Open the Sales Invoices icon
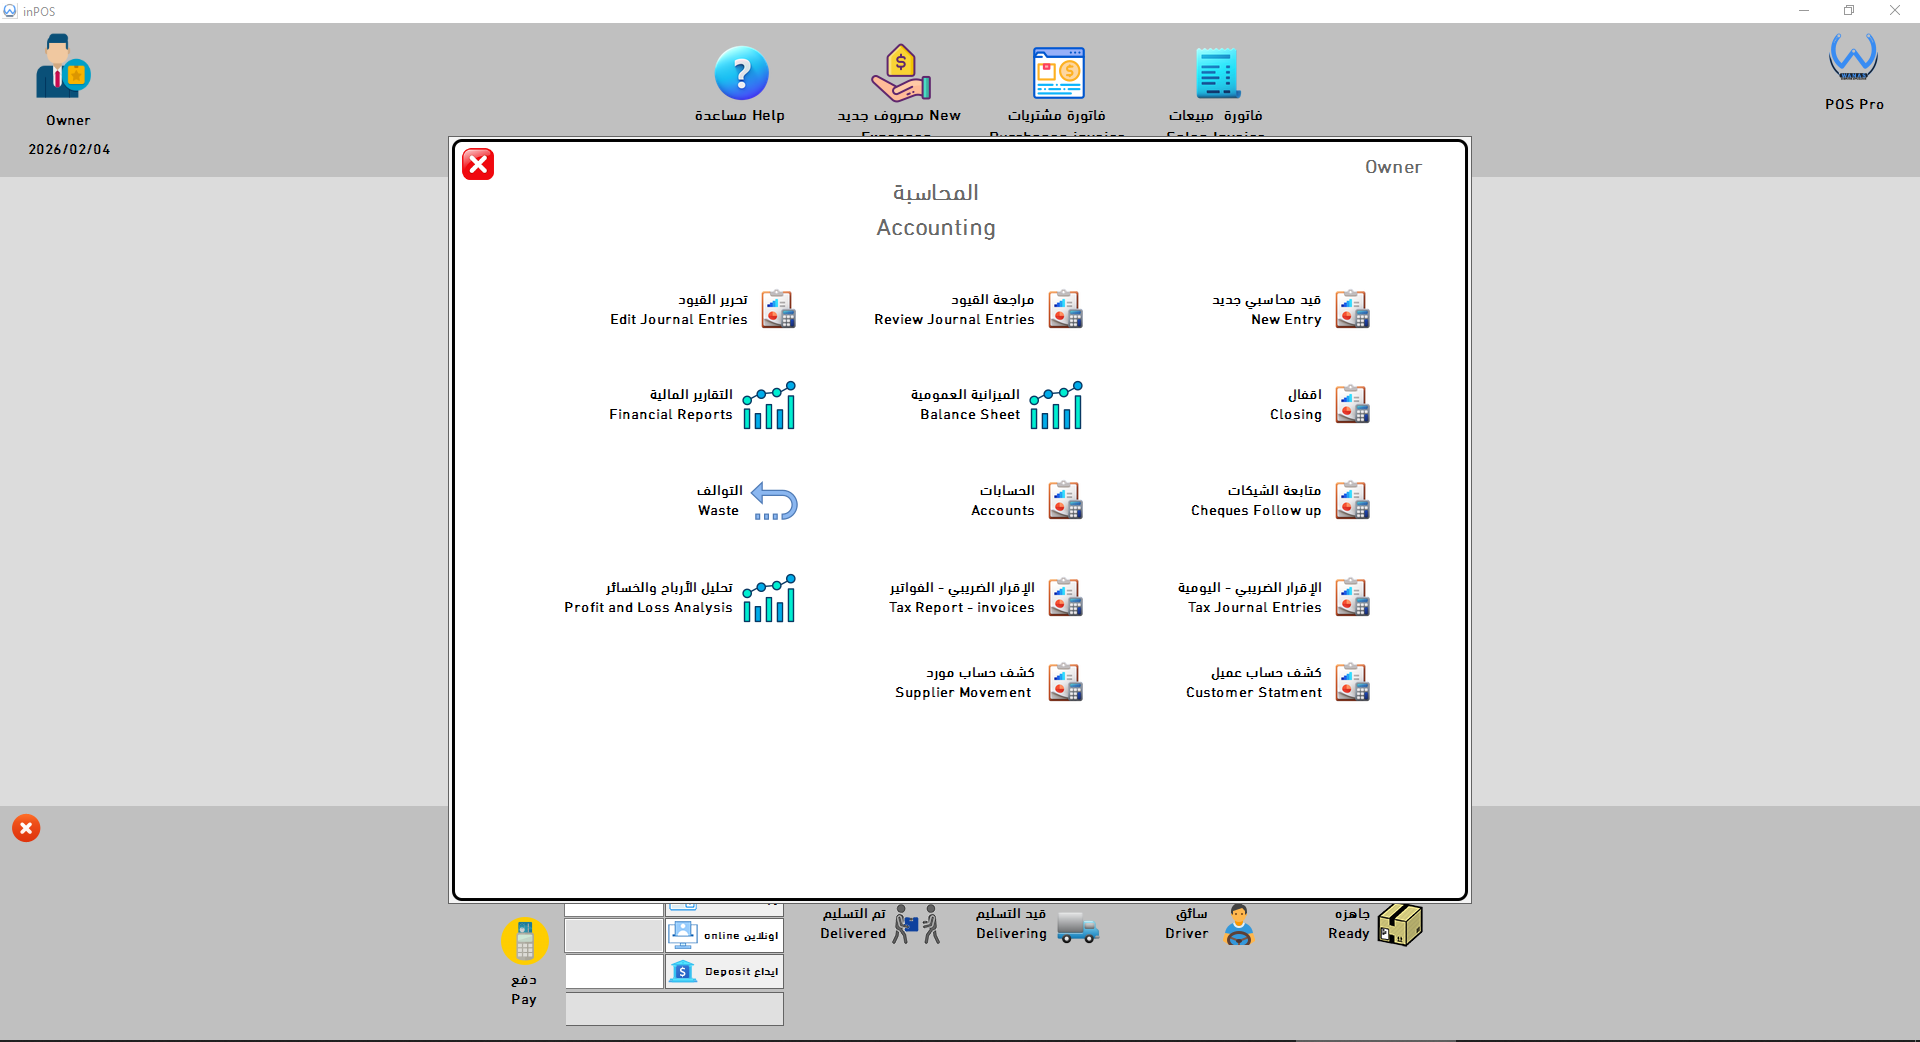 (x=1216, y=71)
